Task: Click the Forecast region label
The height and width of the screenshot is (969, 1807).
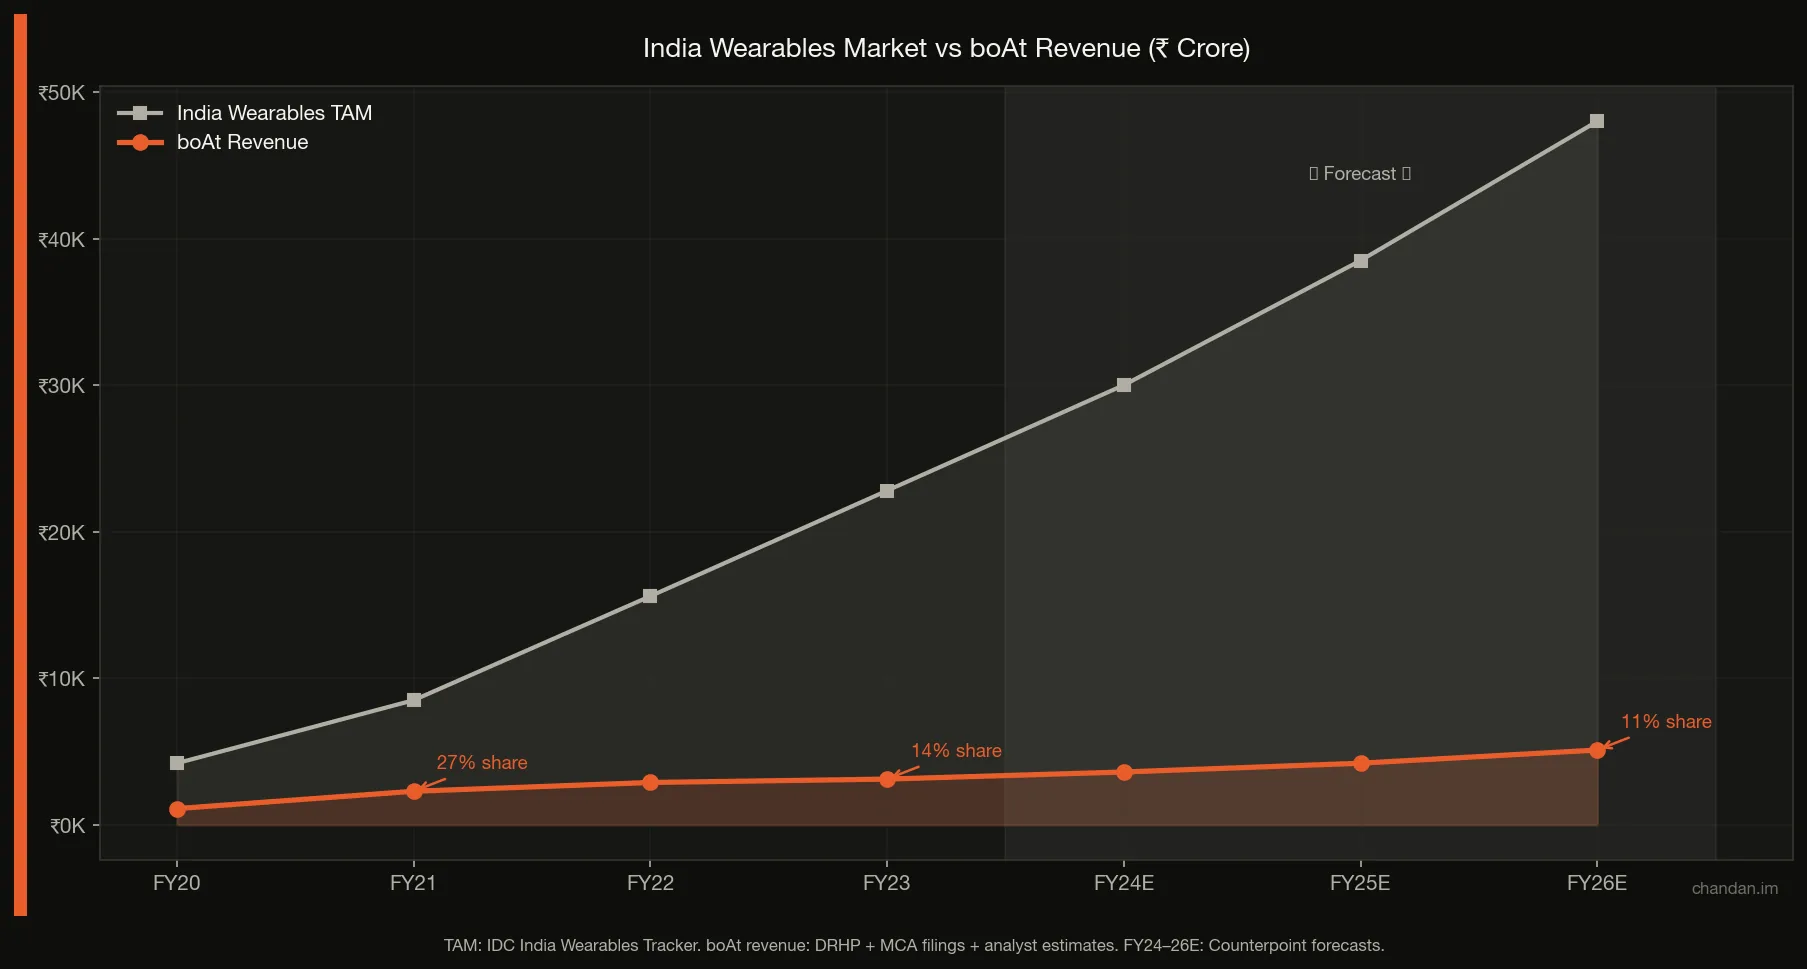Action: pyautogui.click(x=1360, y=173)
